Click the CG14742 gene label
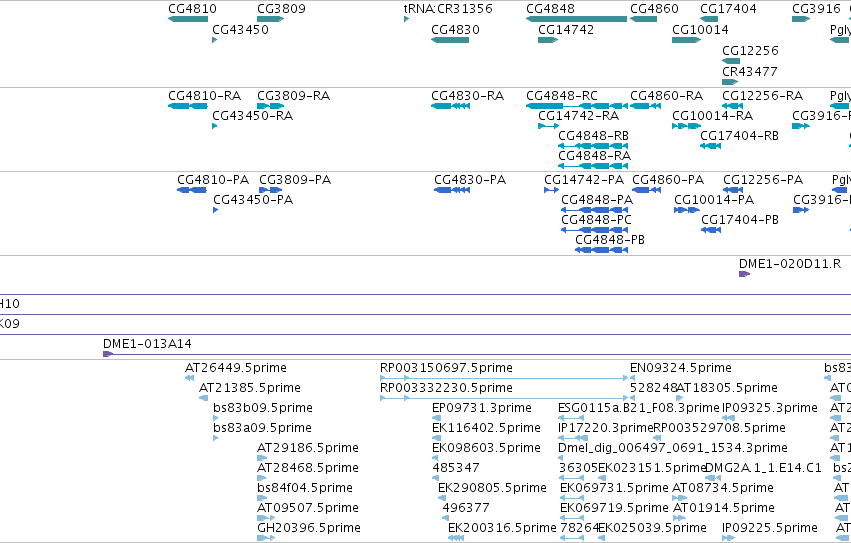Image resolution: width=851 pixels, height=543 pixels. point(566,29)
